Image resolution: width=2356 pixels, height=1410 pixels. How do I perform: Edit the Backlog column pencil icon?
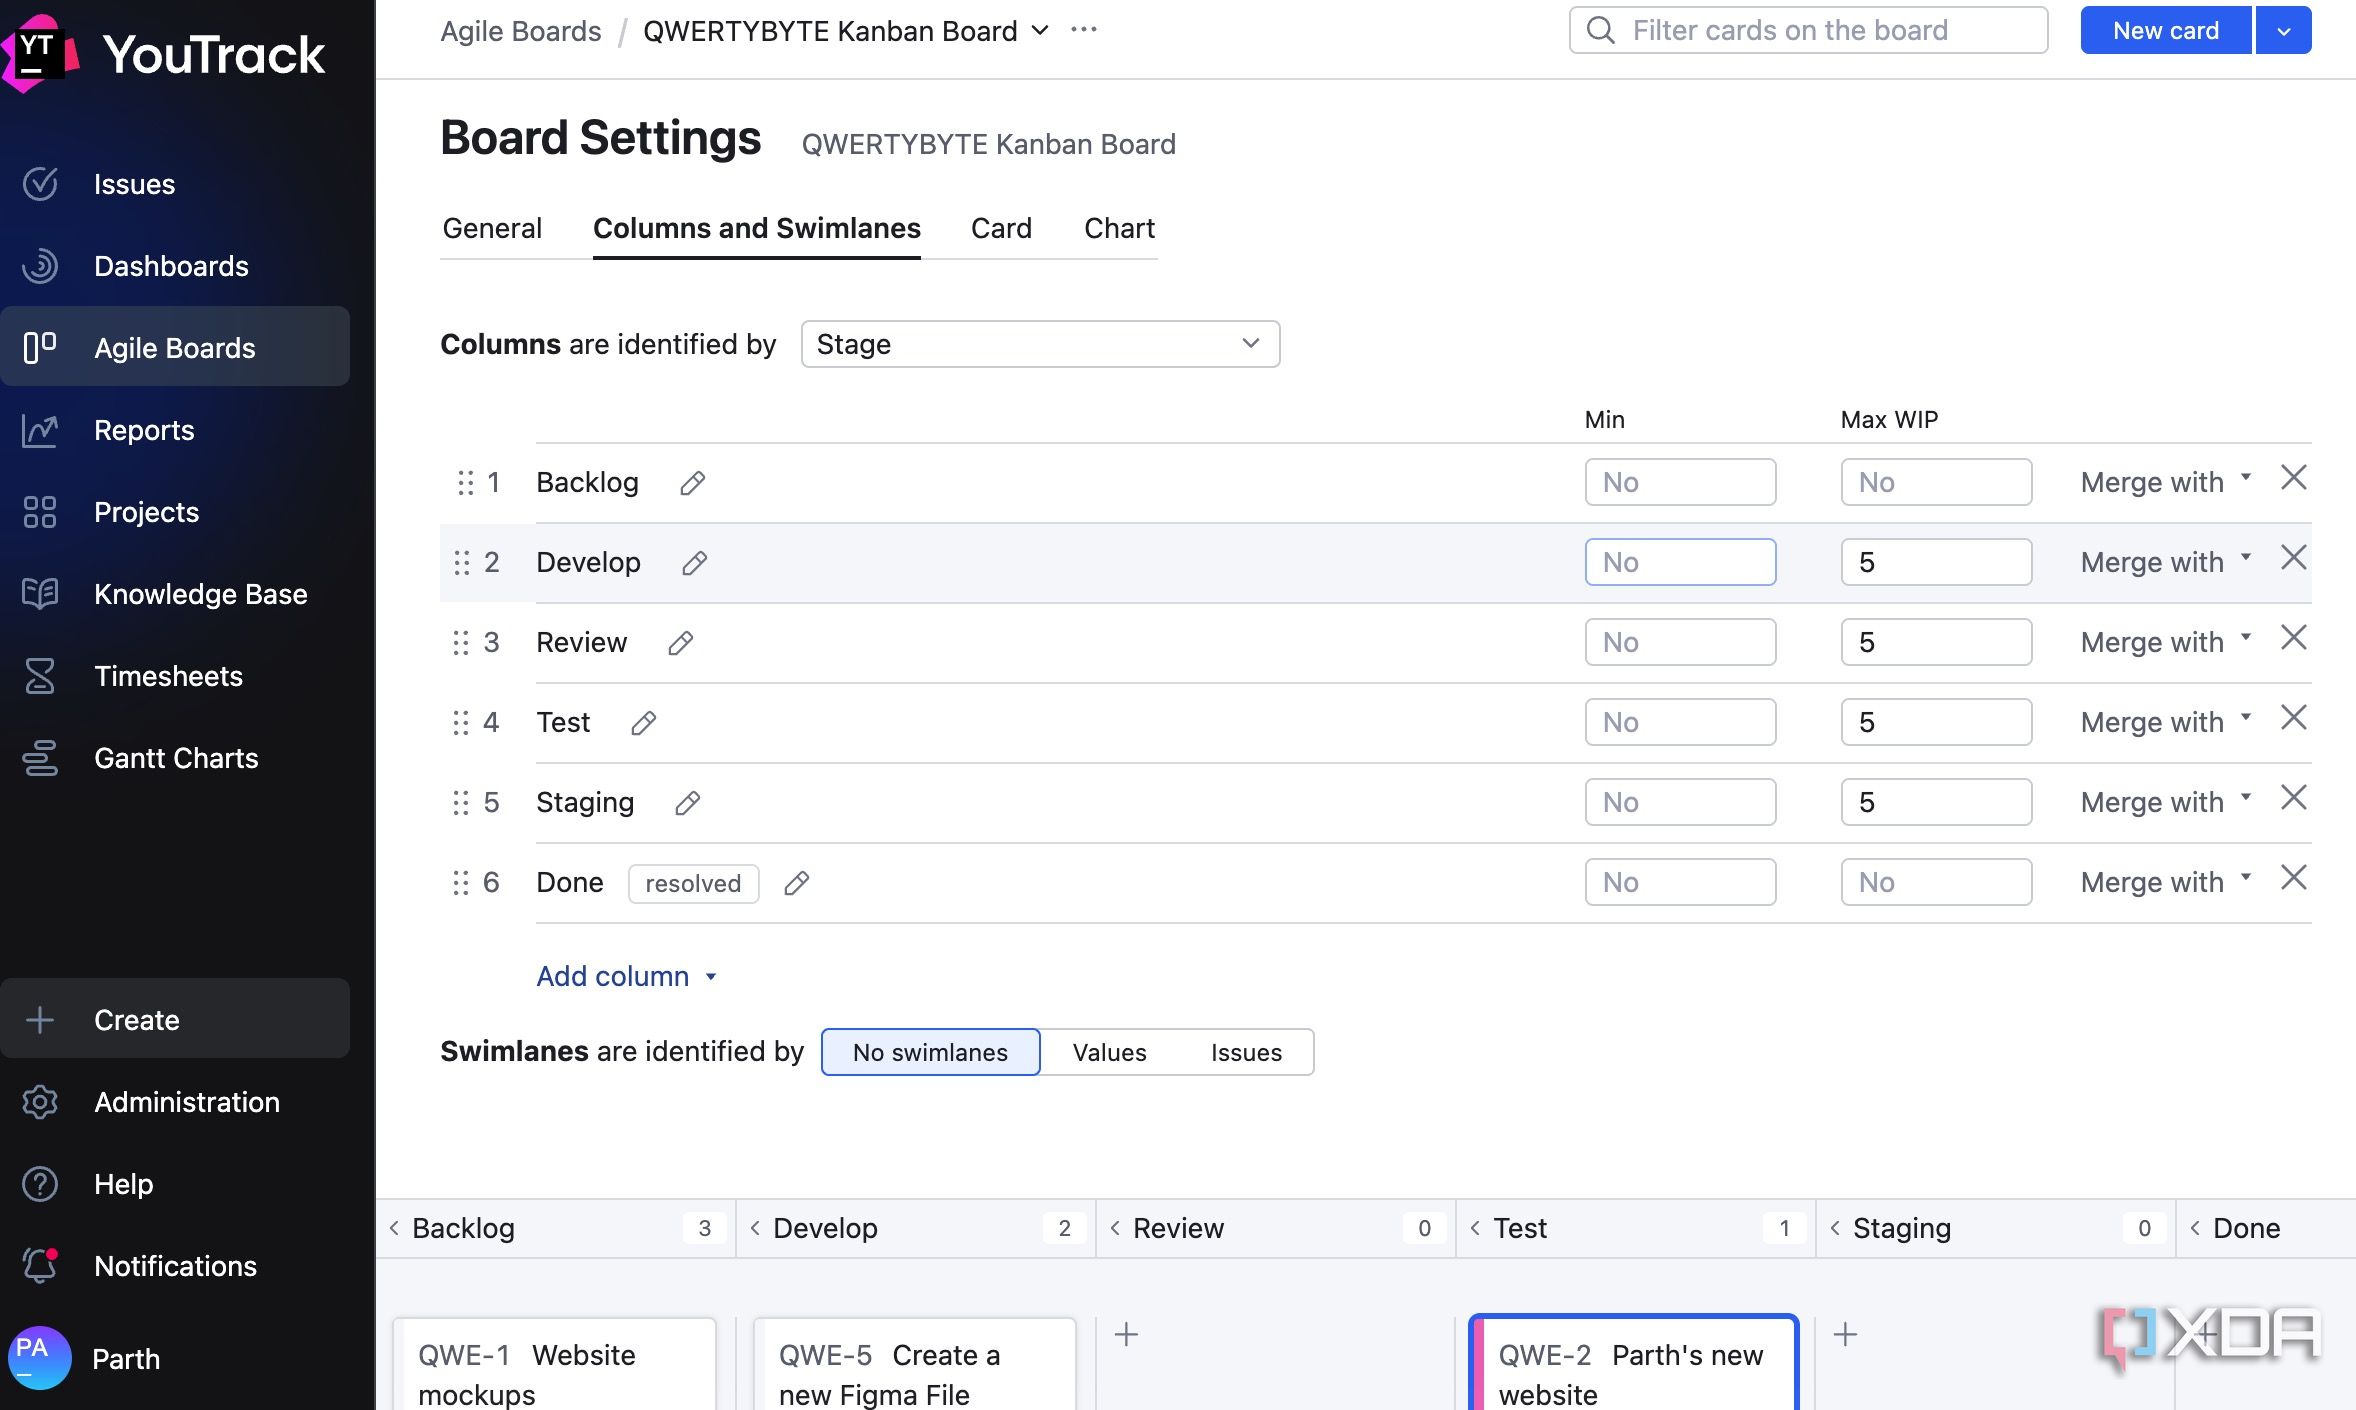(x=692, y=483)
